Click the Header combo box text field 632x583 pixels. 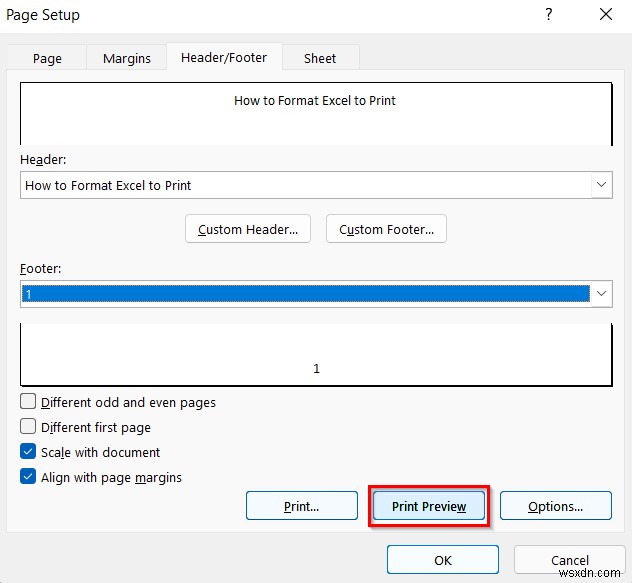(300, 185)
